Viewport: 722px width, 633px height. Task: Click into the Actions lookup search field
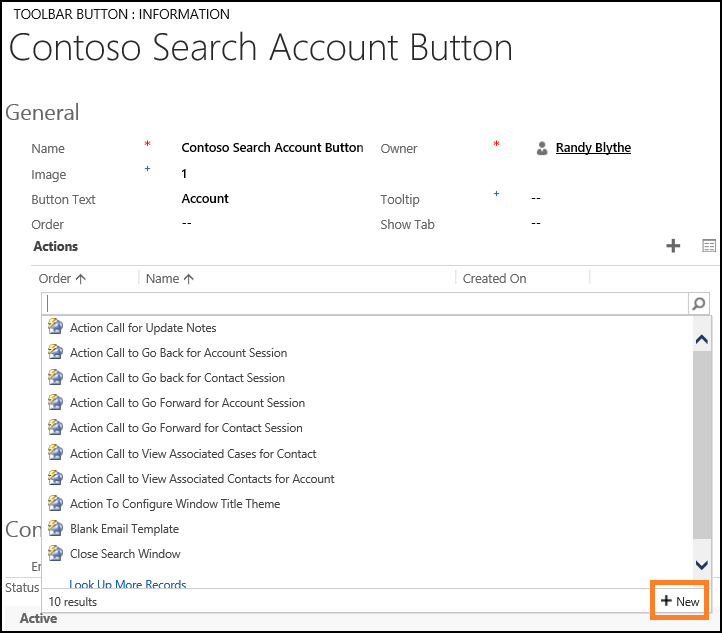click(x=365, y=304)
